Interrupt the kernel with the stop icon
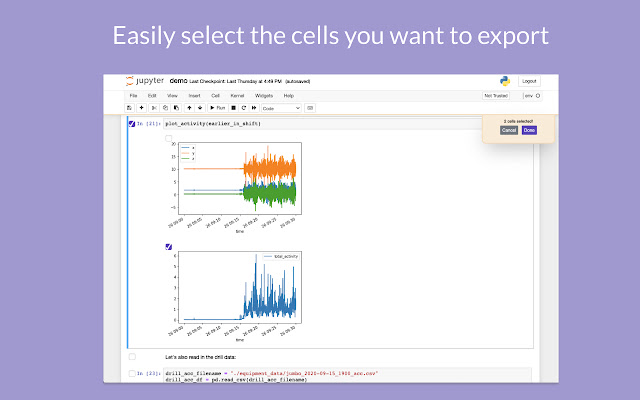 (x=233, y=108)
